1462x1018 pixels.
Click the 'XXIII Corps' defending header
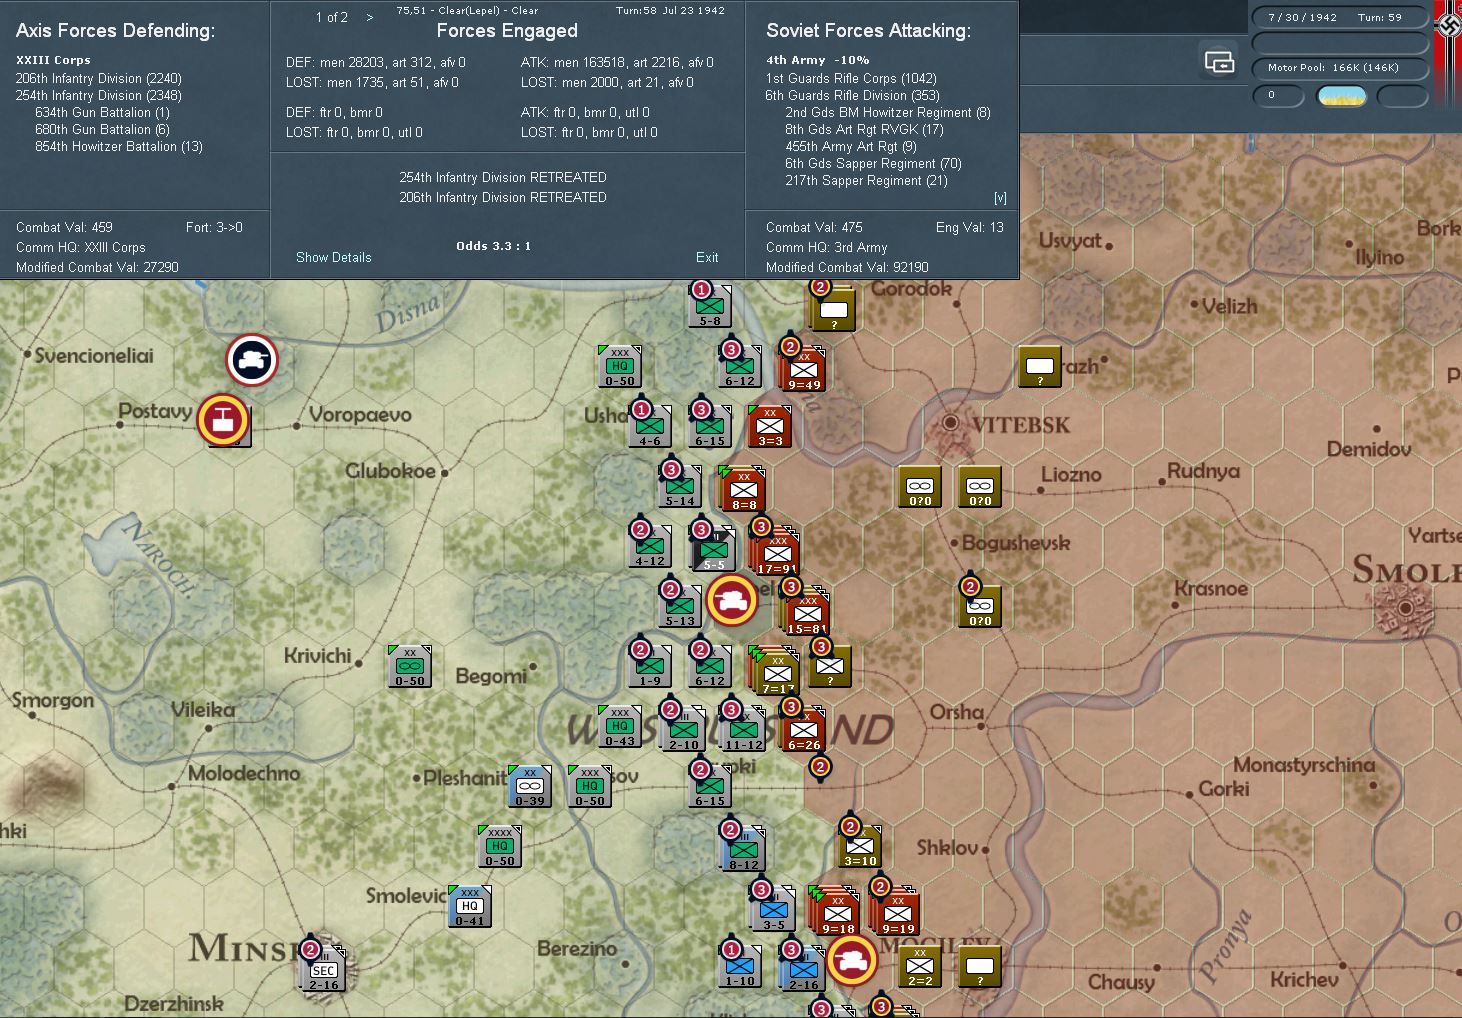[53, 60]
